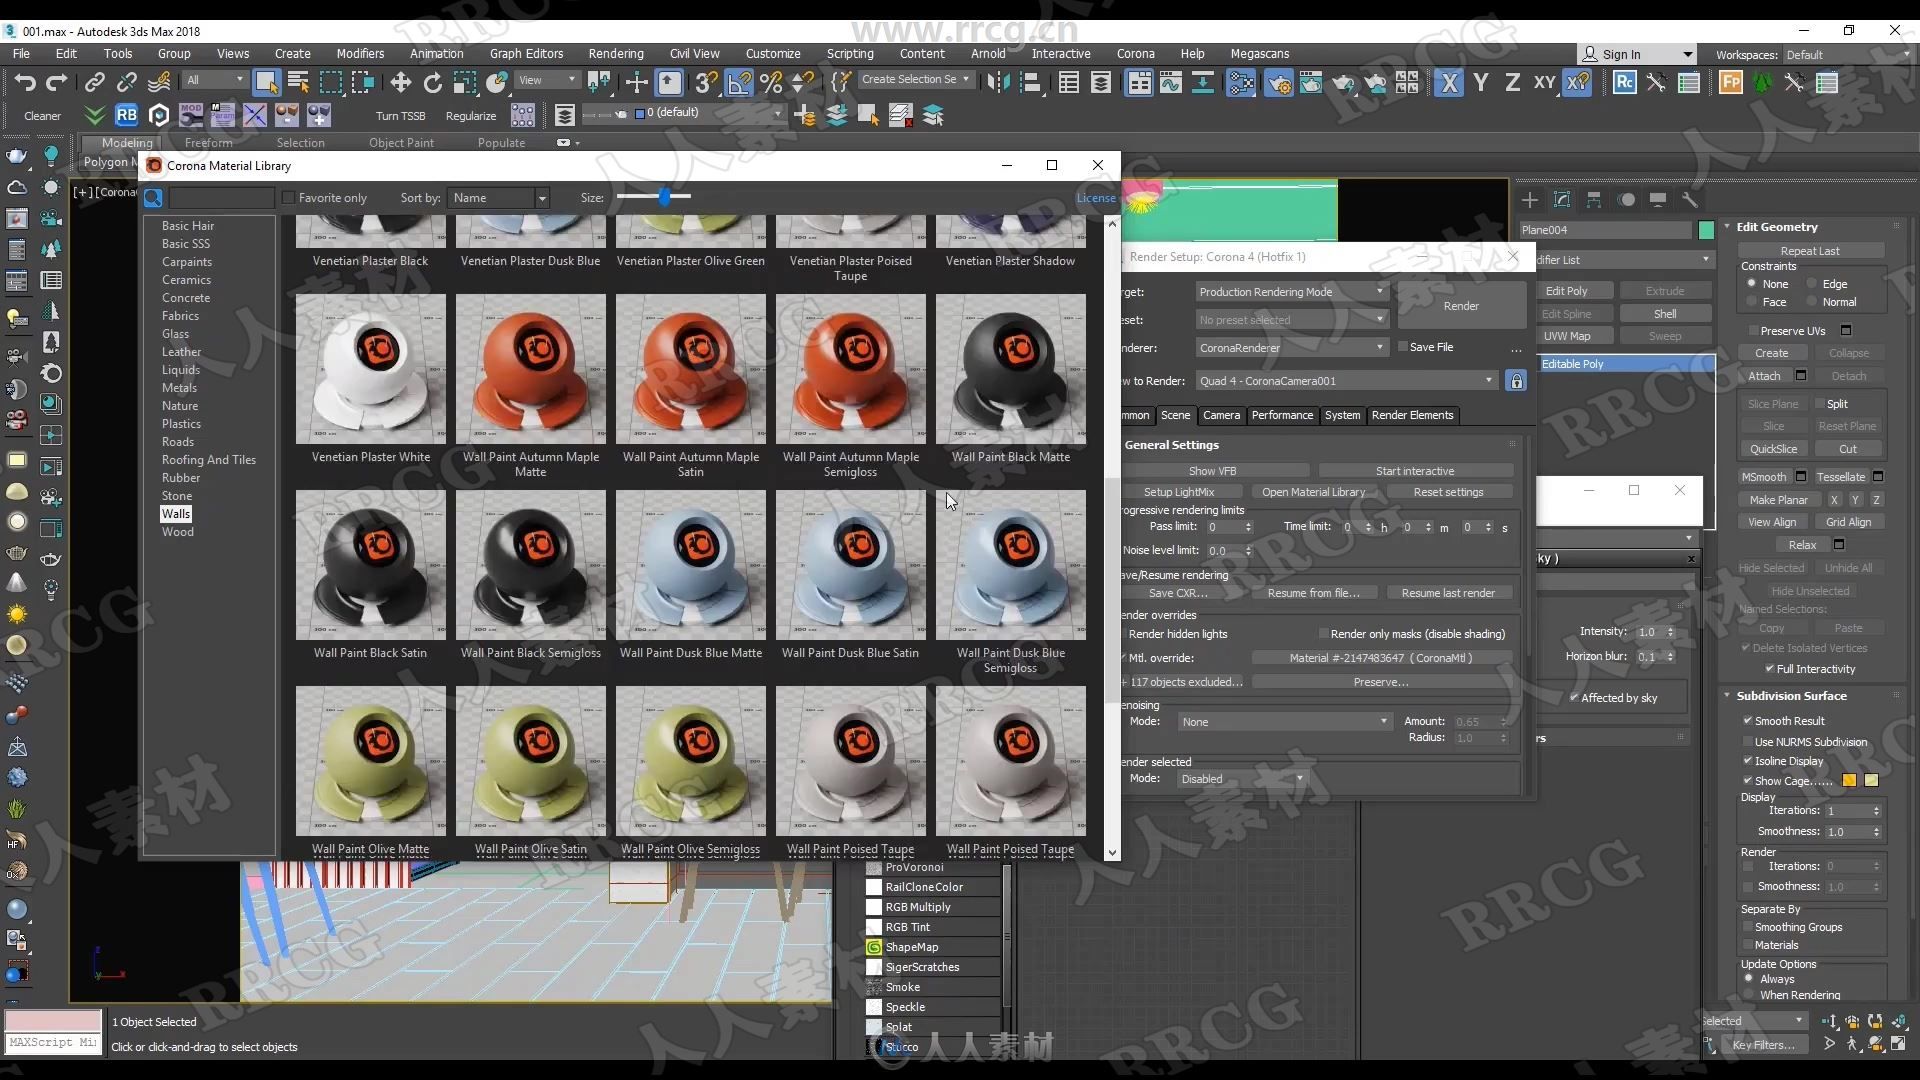Open the Curve Editor icon
This screenshot has height=1080, width=1920.
tap(1170, 82)
